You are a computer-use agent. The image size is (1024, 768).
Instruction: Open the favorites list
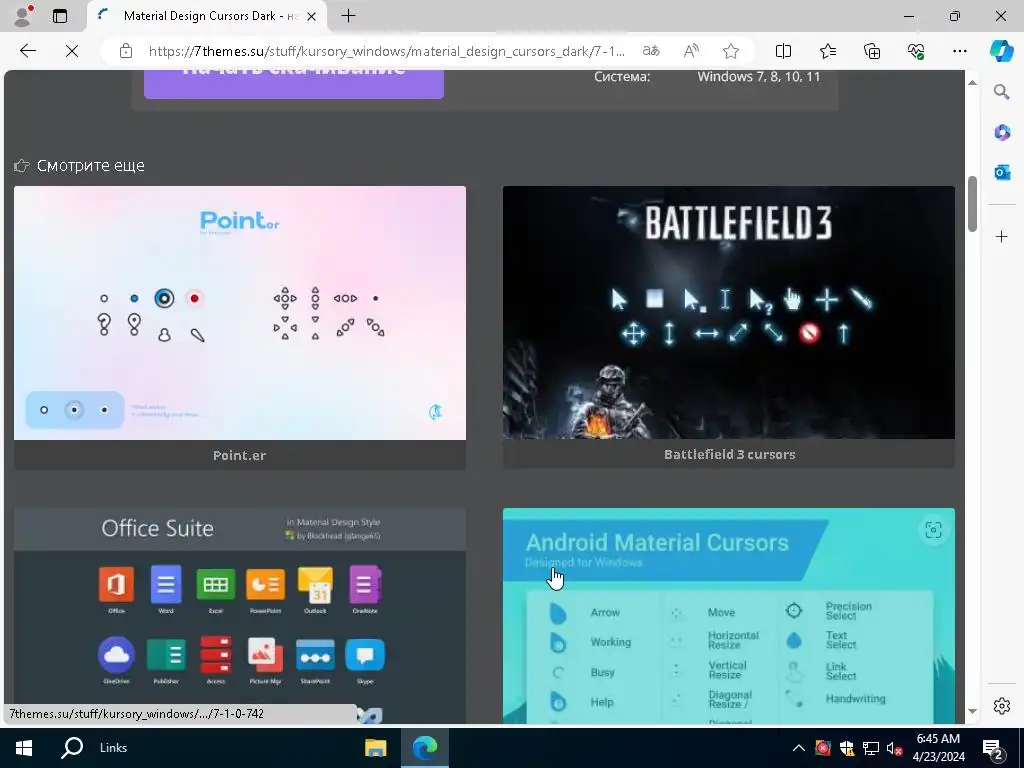point(827,51)
